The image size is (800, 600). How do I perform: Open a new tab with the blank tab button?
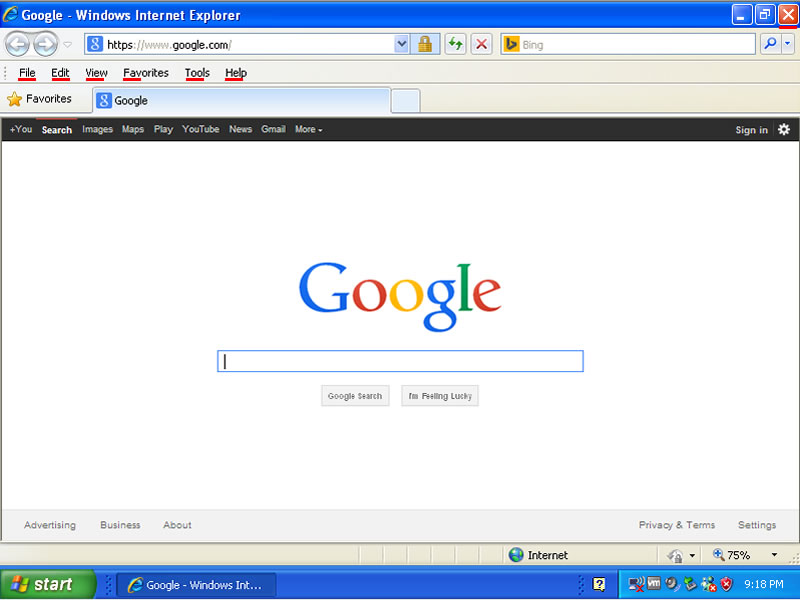click(x=406, y=101)
